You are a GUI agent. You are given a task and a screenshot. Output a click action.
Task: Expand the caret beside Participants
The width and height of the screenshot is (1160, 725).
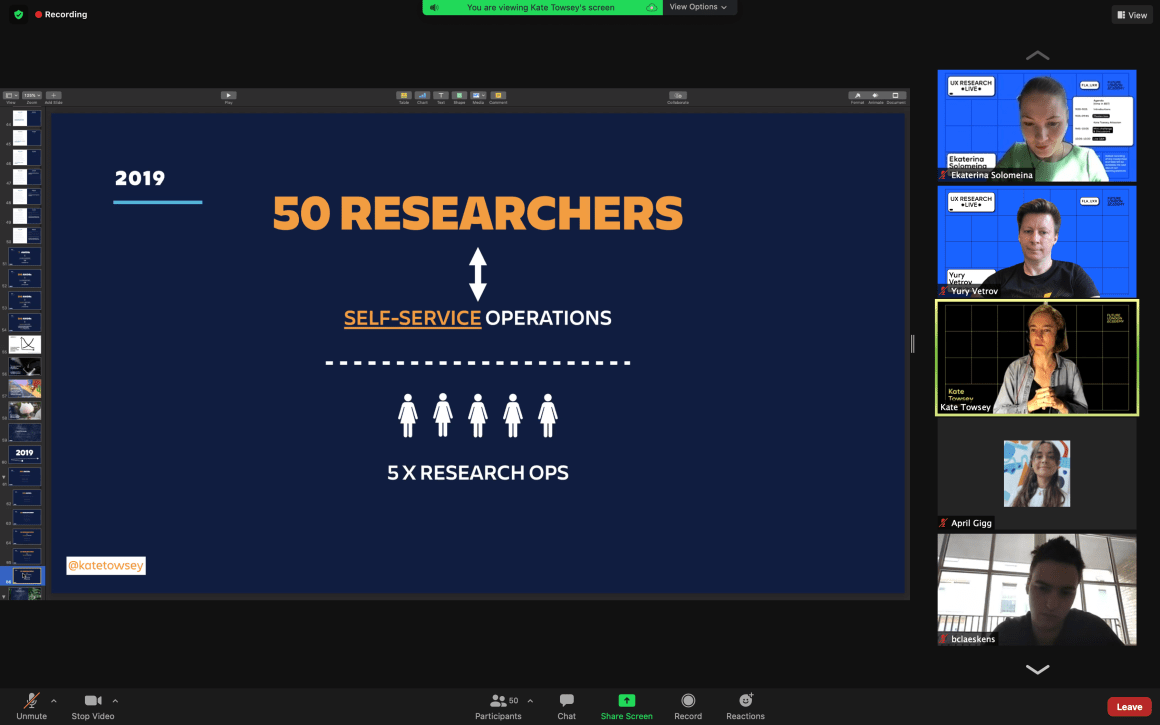530,701
